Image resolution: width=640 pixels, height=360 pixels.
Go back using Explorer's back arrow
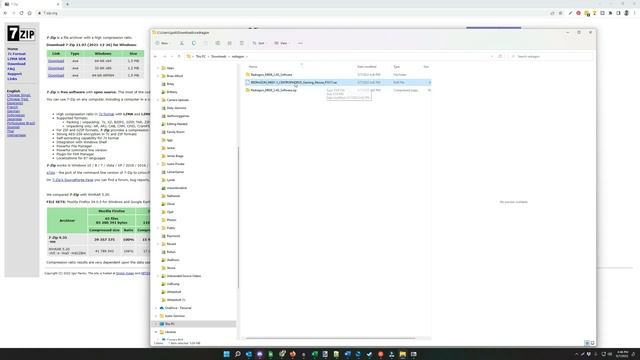pos(156,56)
